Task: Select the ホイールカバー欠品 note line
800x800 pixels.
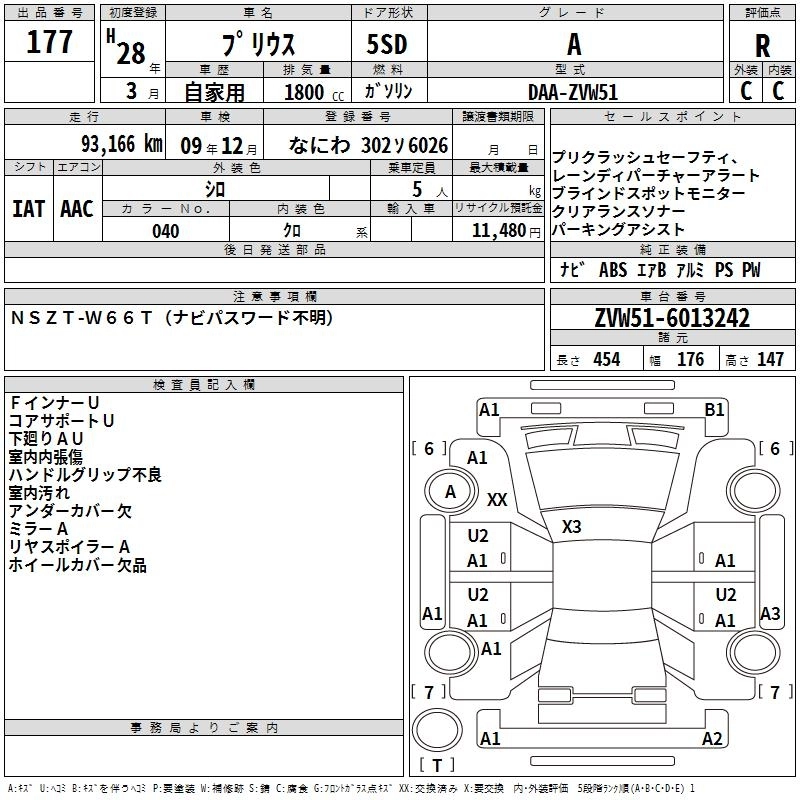Action: tap(78, 565)
